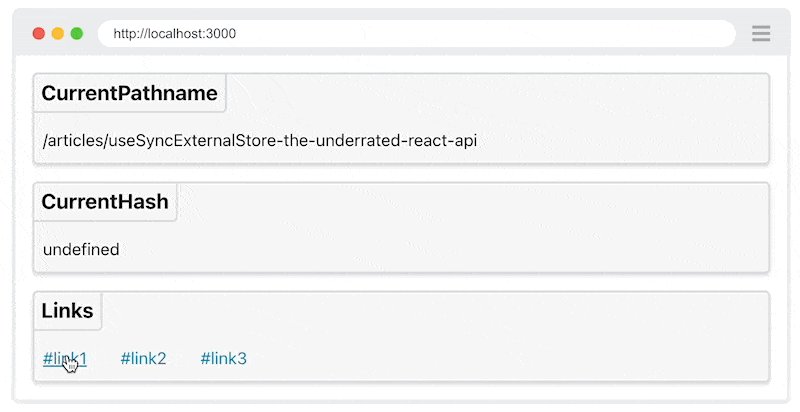Click the Links section heading

click(67, 311)
